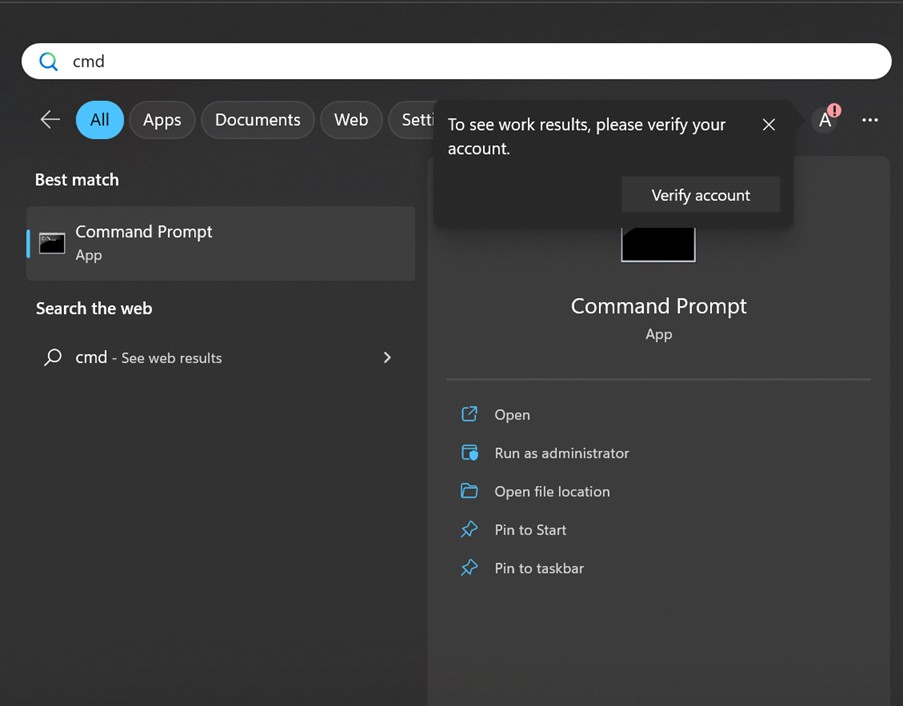Image resolution: width=903 pixels, height=706 pixels.
Task: Select the All filter tab
Action: (100, 120)
